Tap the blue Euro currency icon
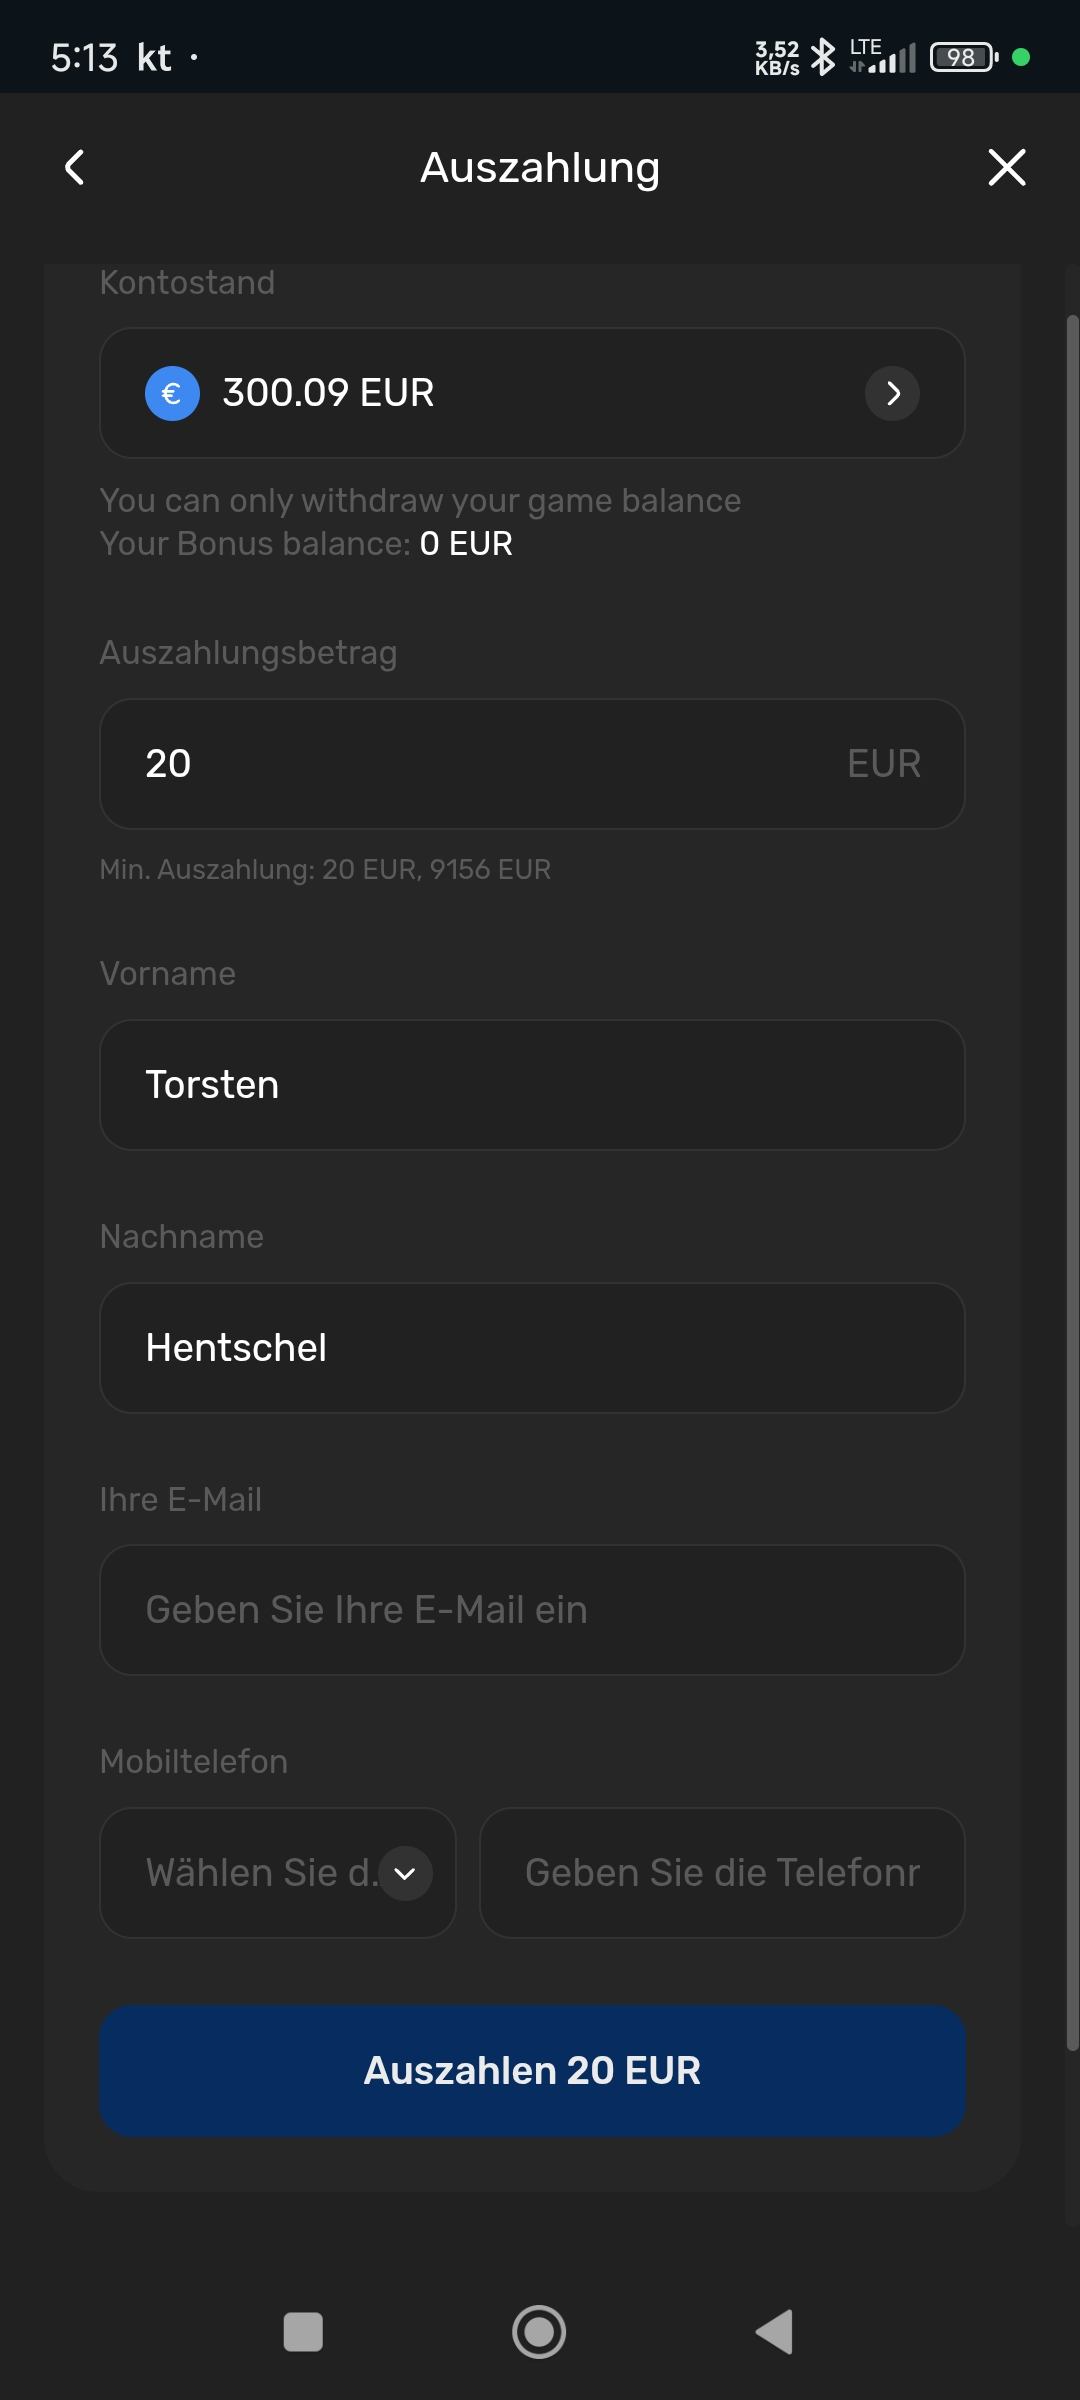The width and height of the screenshot is (1080, 2400). click(172, 393)
